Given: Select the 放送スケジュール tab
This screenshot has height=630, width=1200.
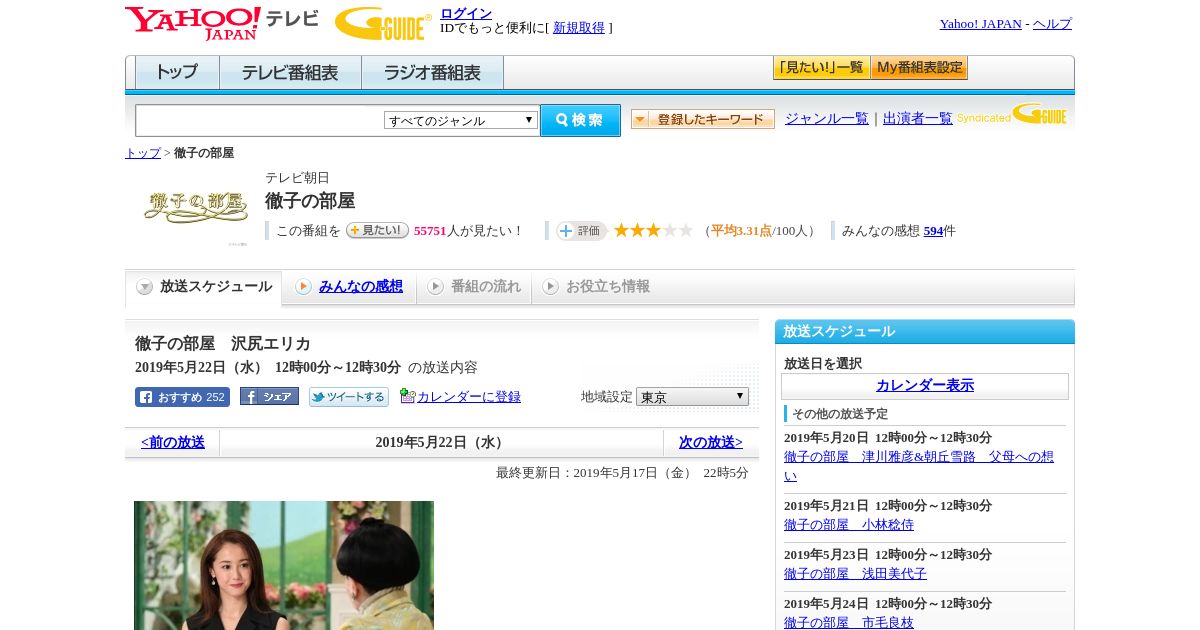Looking at the screenshot, I should click(x=203, y=287).
